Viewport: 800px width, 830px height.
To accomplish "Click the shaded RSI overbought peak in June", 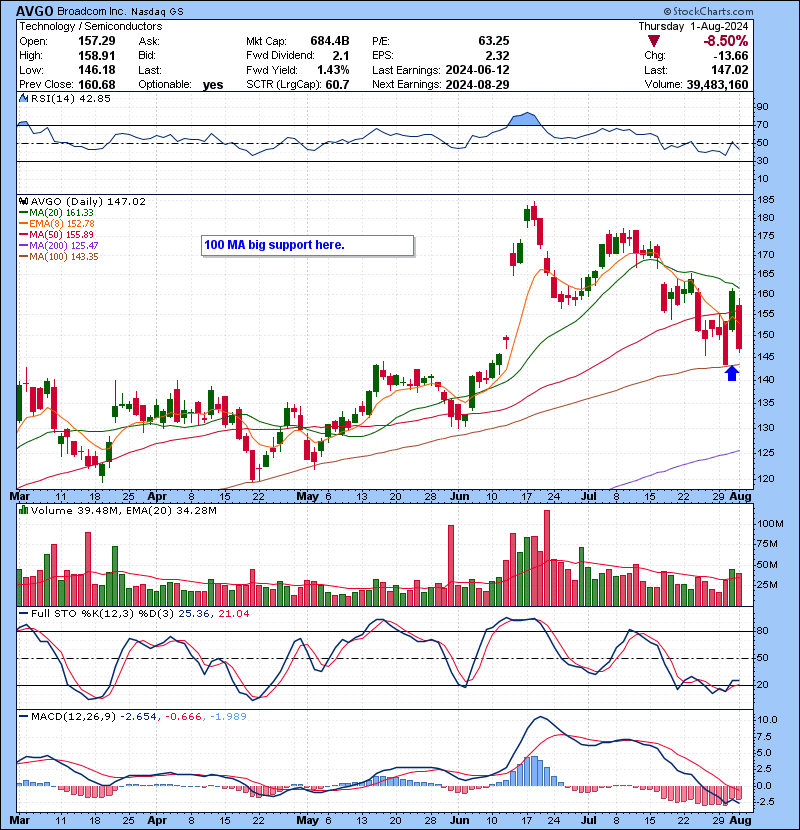I will [526, 119].
